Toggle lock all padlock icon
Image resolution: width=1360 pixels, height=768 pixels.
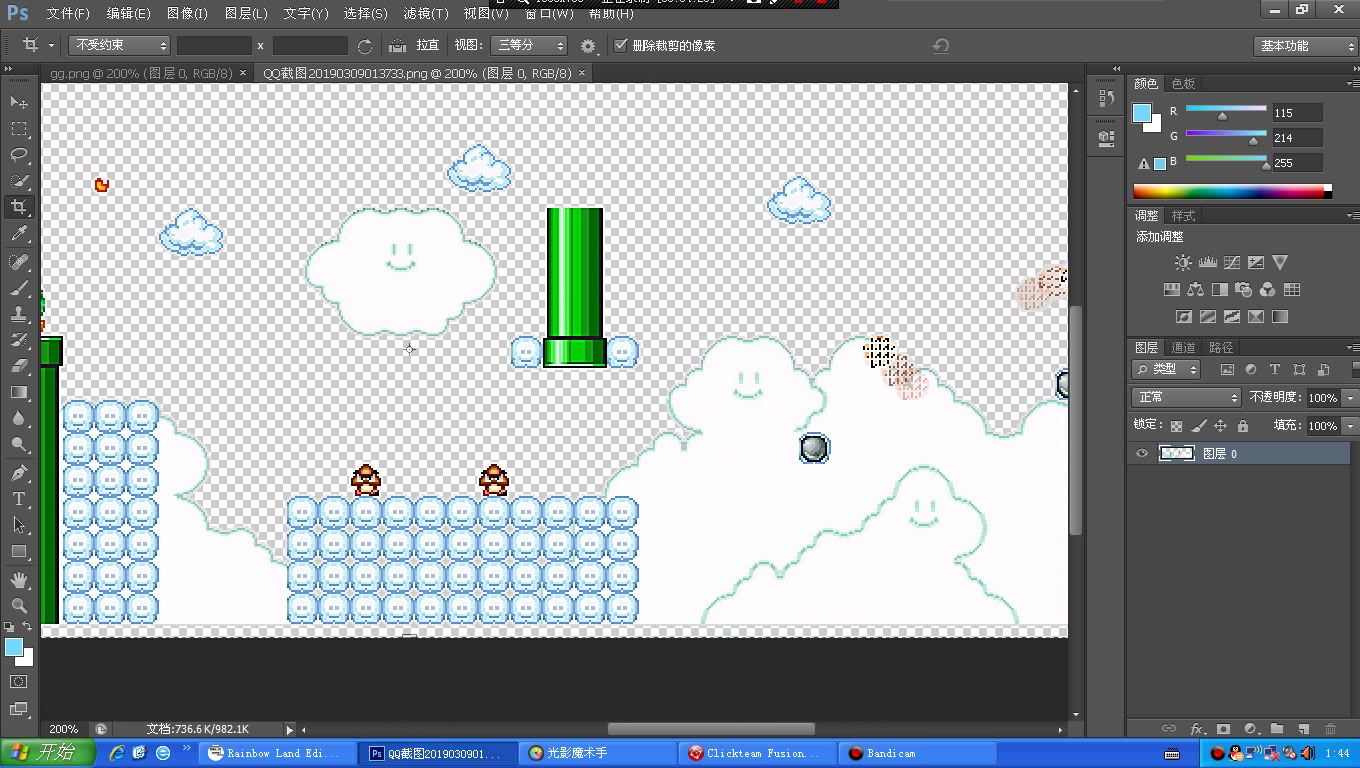[1242, 426]
